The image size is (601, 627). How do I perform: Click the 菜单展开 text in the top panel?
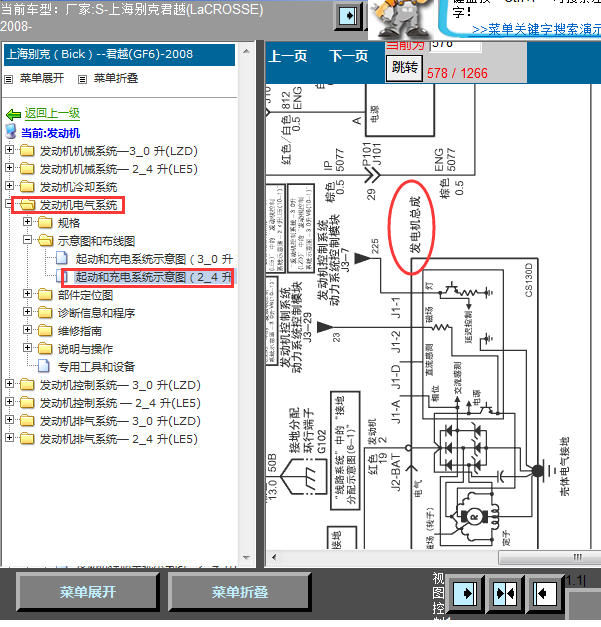(42, 78)
